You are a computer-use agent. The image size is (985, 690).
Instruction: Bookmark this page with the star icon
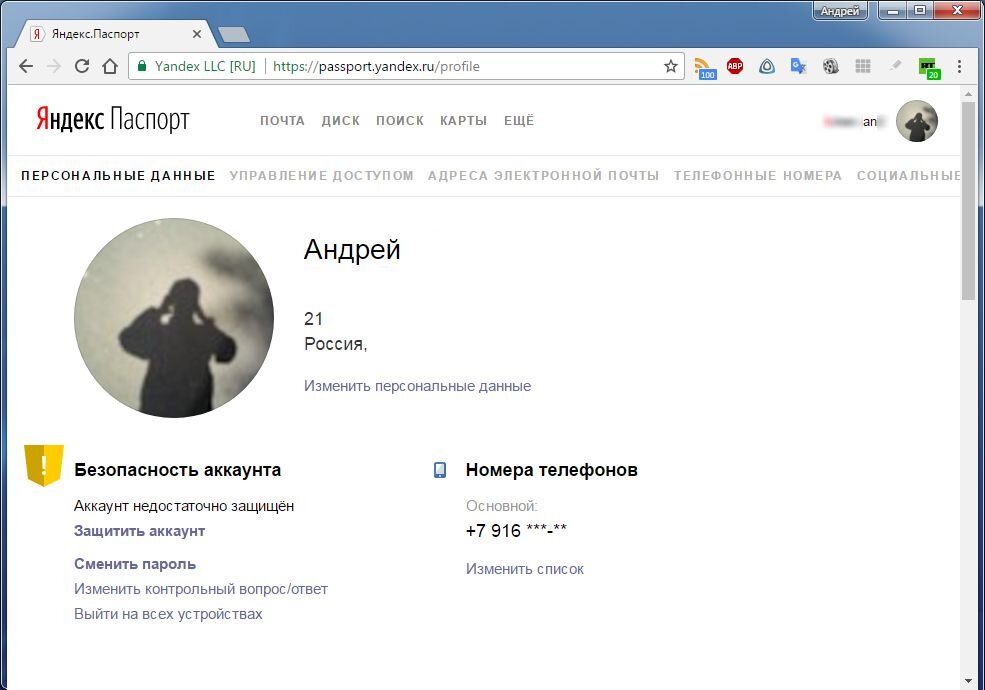tap(670, 66)
